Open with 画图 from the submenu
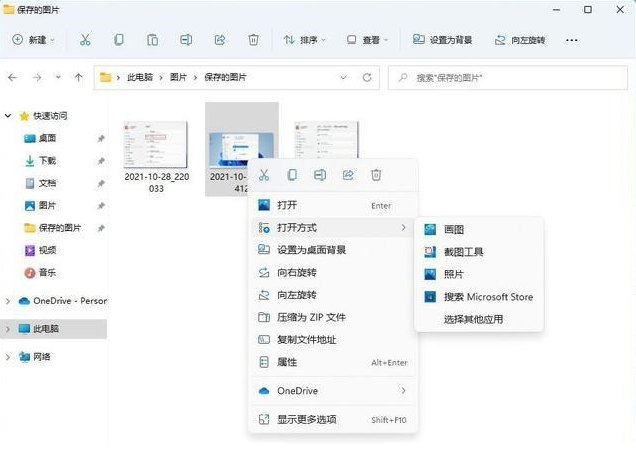Screen dimensions: 636x451 (479, 230)
